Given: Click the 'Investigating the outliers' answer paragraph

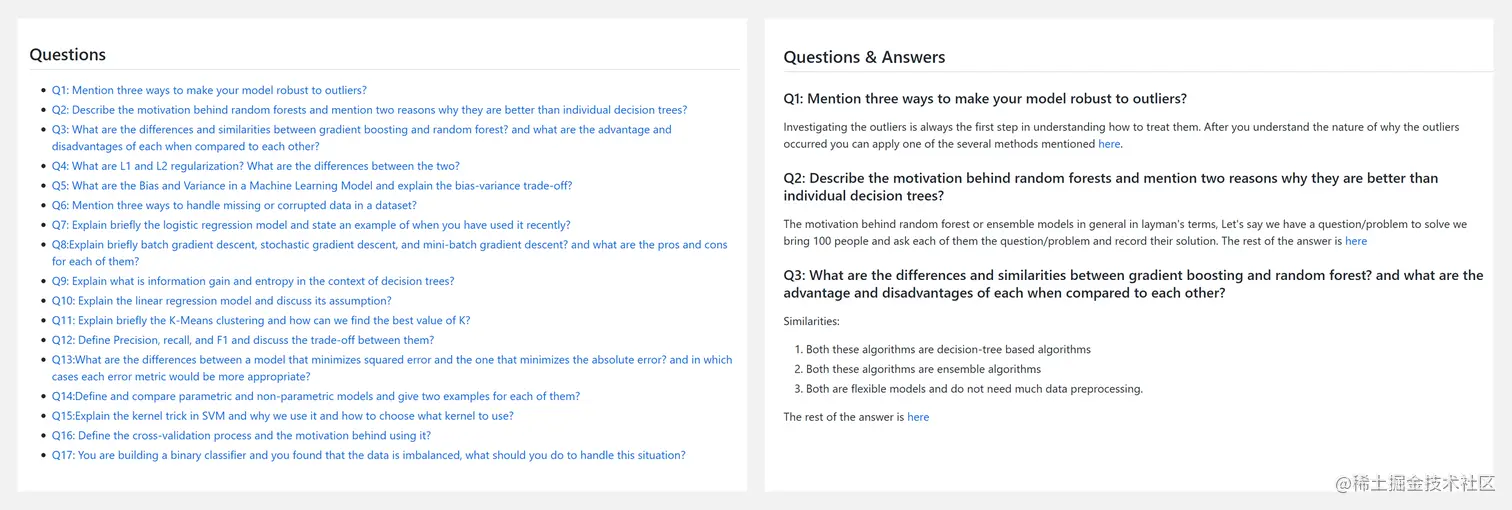Looking at the screenshot, I should pyautogui.click(x=1121, y=135).
